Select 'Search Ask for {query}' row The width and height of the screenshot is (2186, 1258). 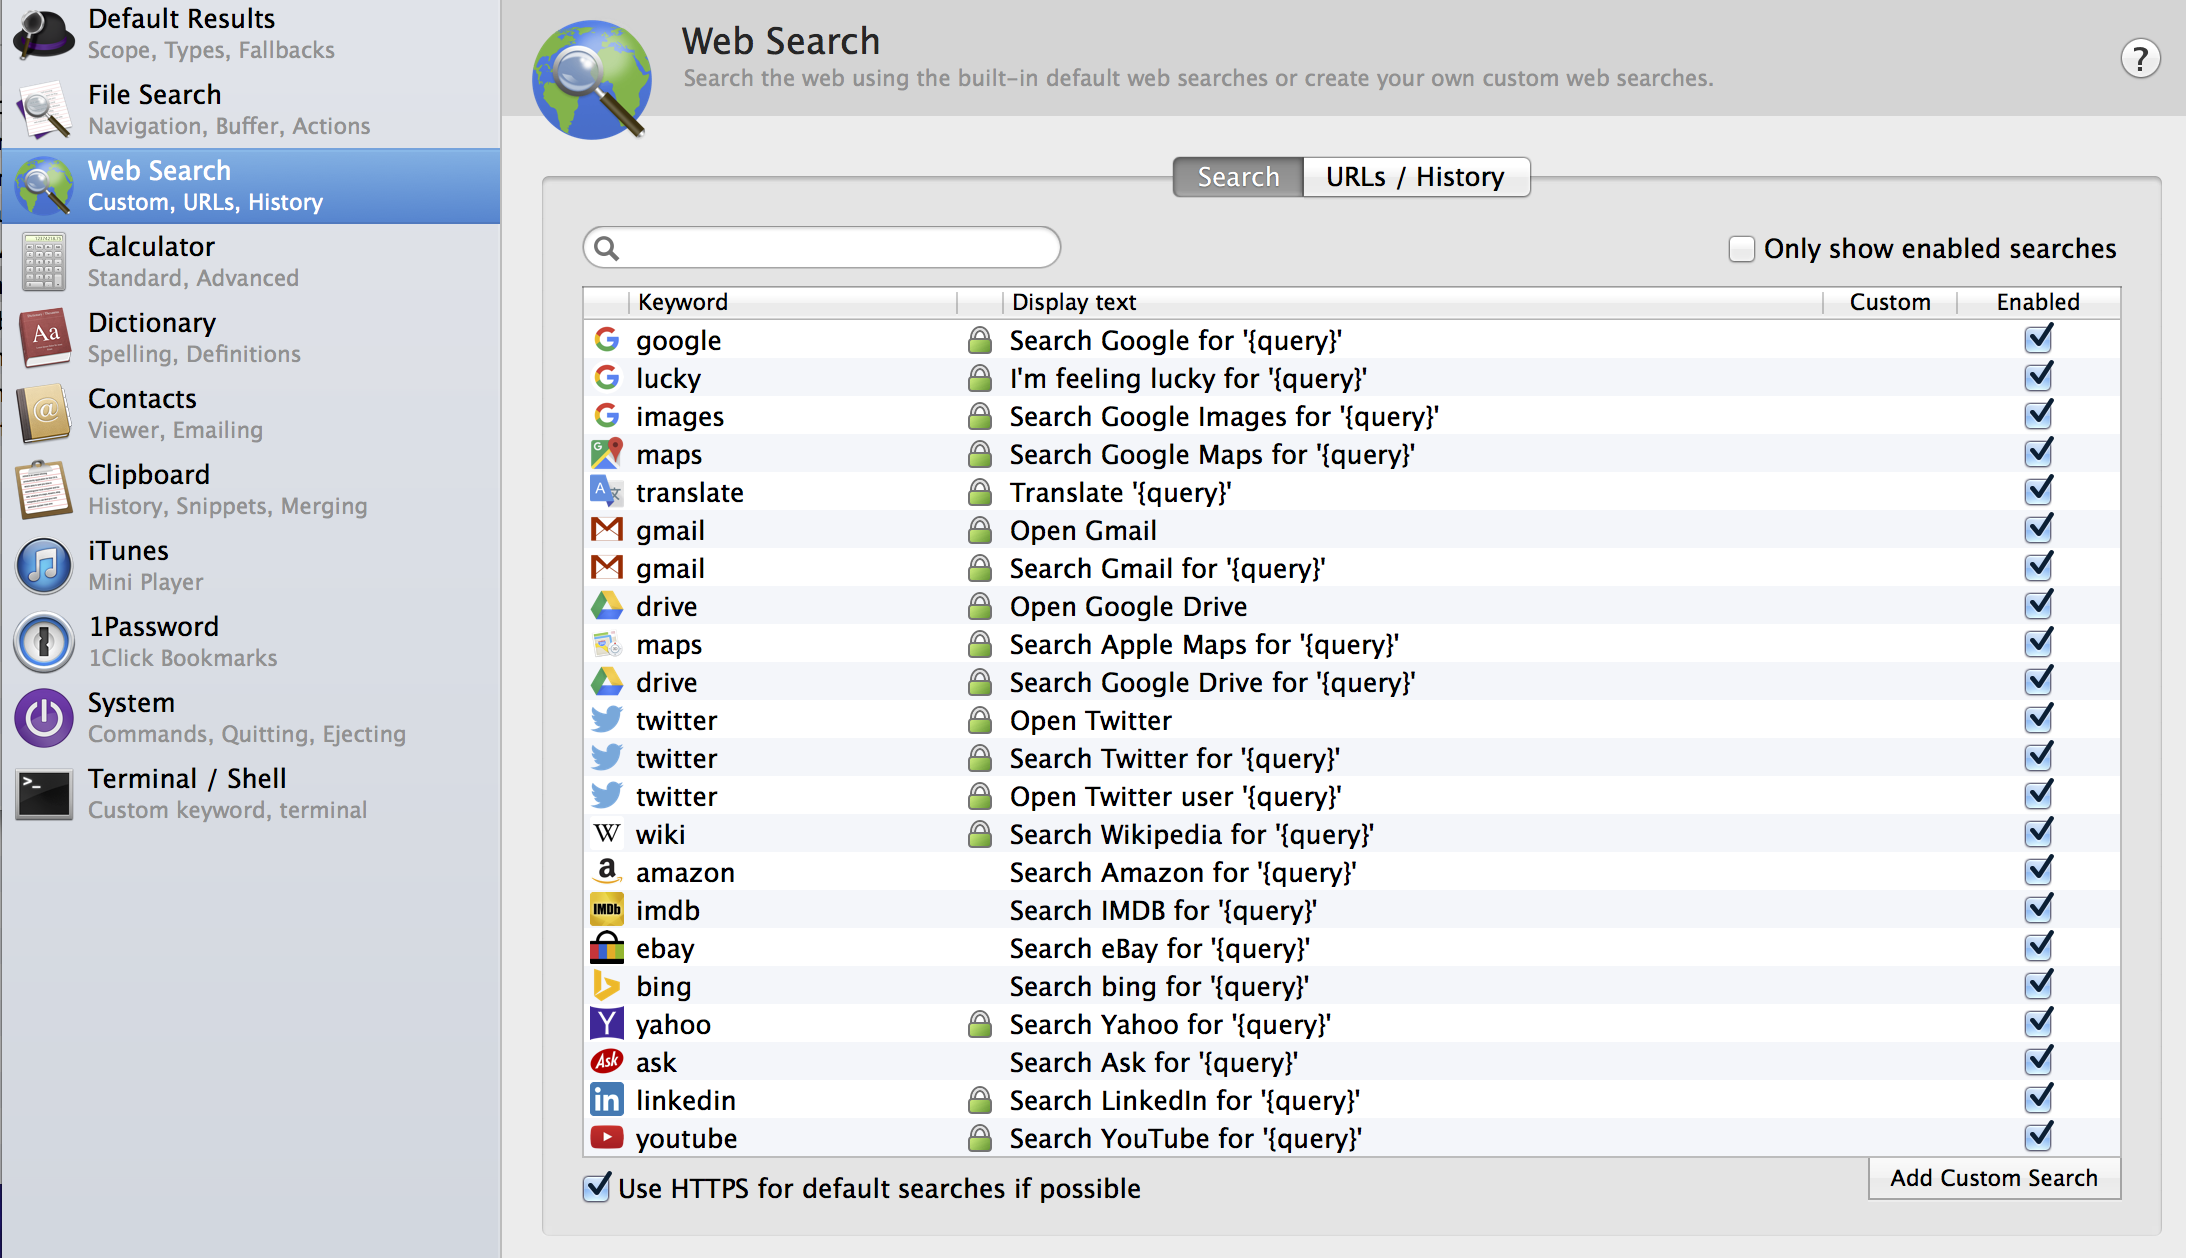[x=1351, y=1062]
